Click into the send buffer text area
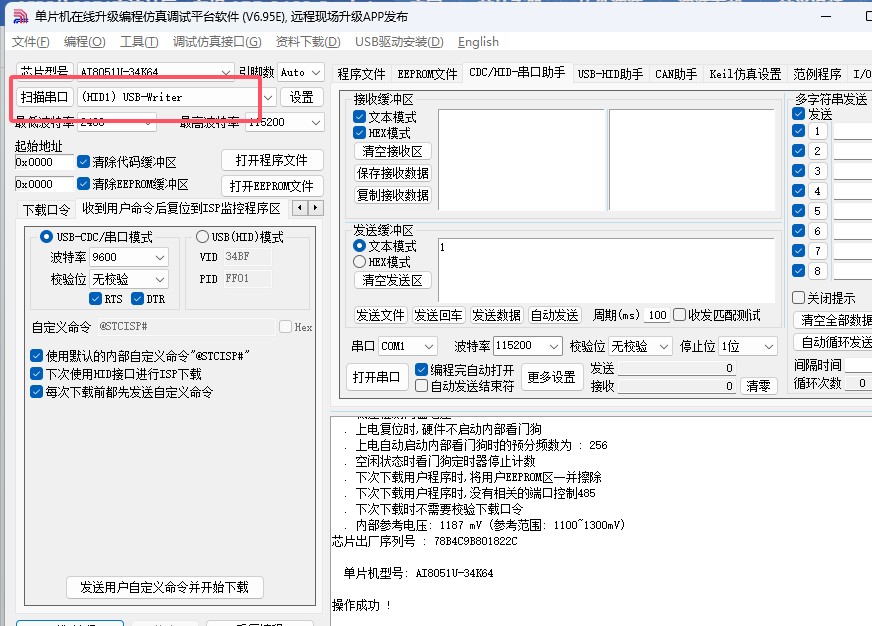This screenshot has height=626, width=872. coord(606,271)
